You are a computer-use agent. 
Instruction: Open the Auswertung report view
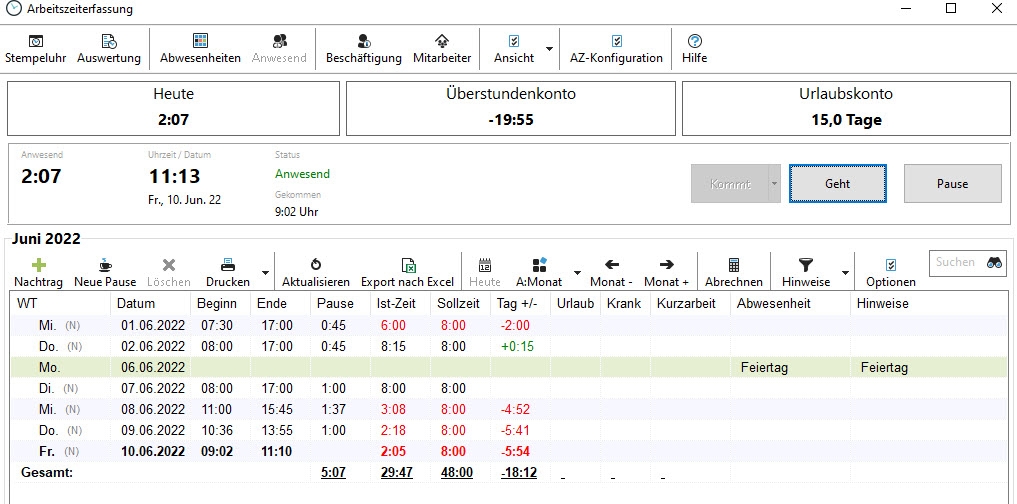[109, 48]
